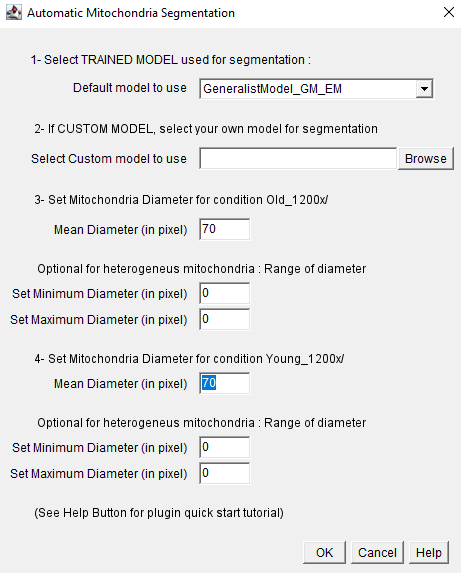Select the GeneralistModel_GM_EM combo box
The height and width of the screenshot is (573, 461).
pyautogui.click(x=316, y=89)
